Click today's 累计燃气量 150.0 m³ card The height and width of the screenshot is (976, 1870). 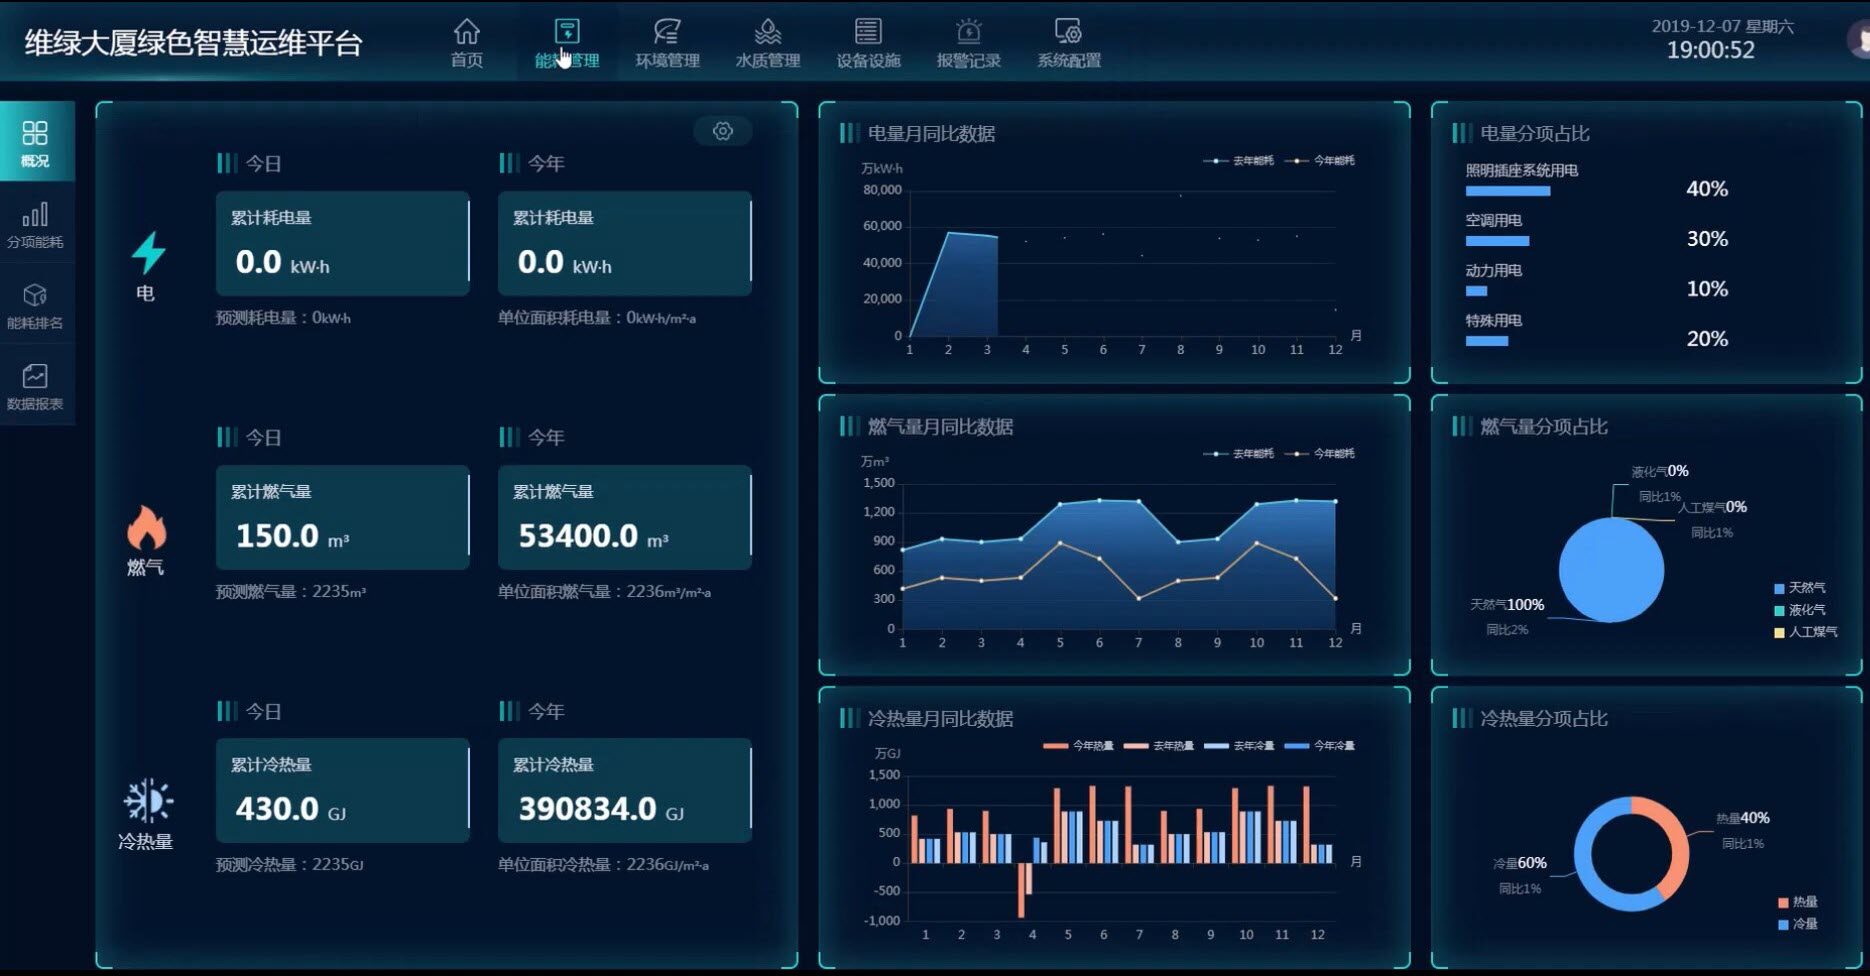pyautogui.click(x=343, y=518)
